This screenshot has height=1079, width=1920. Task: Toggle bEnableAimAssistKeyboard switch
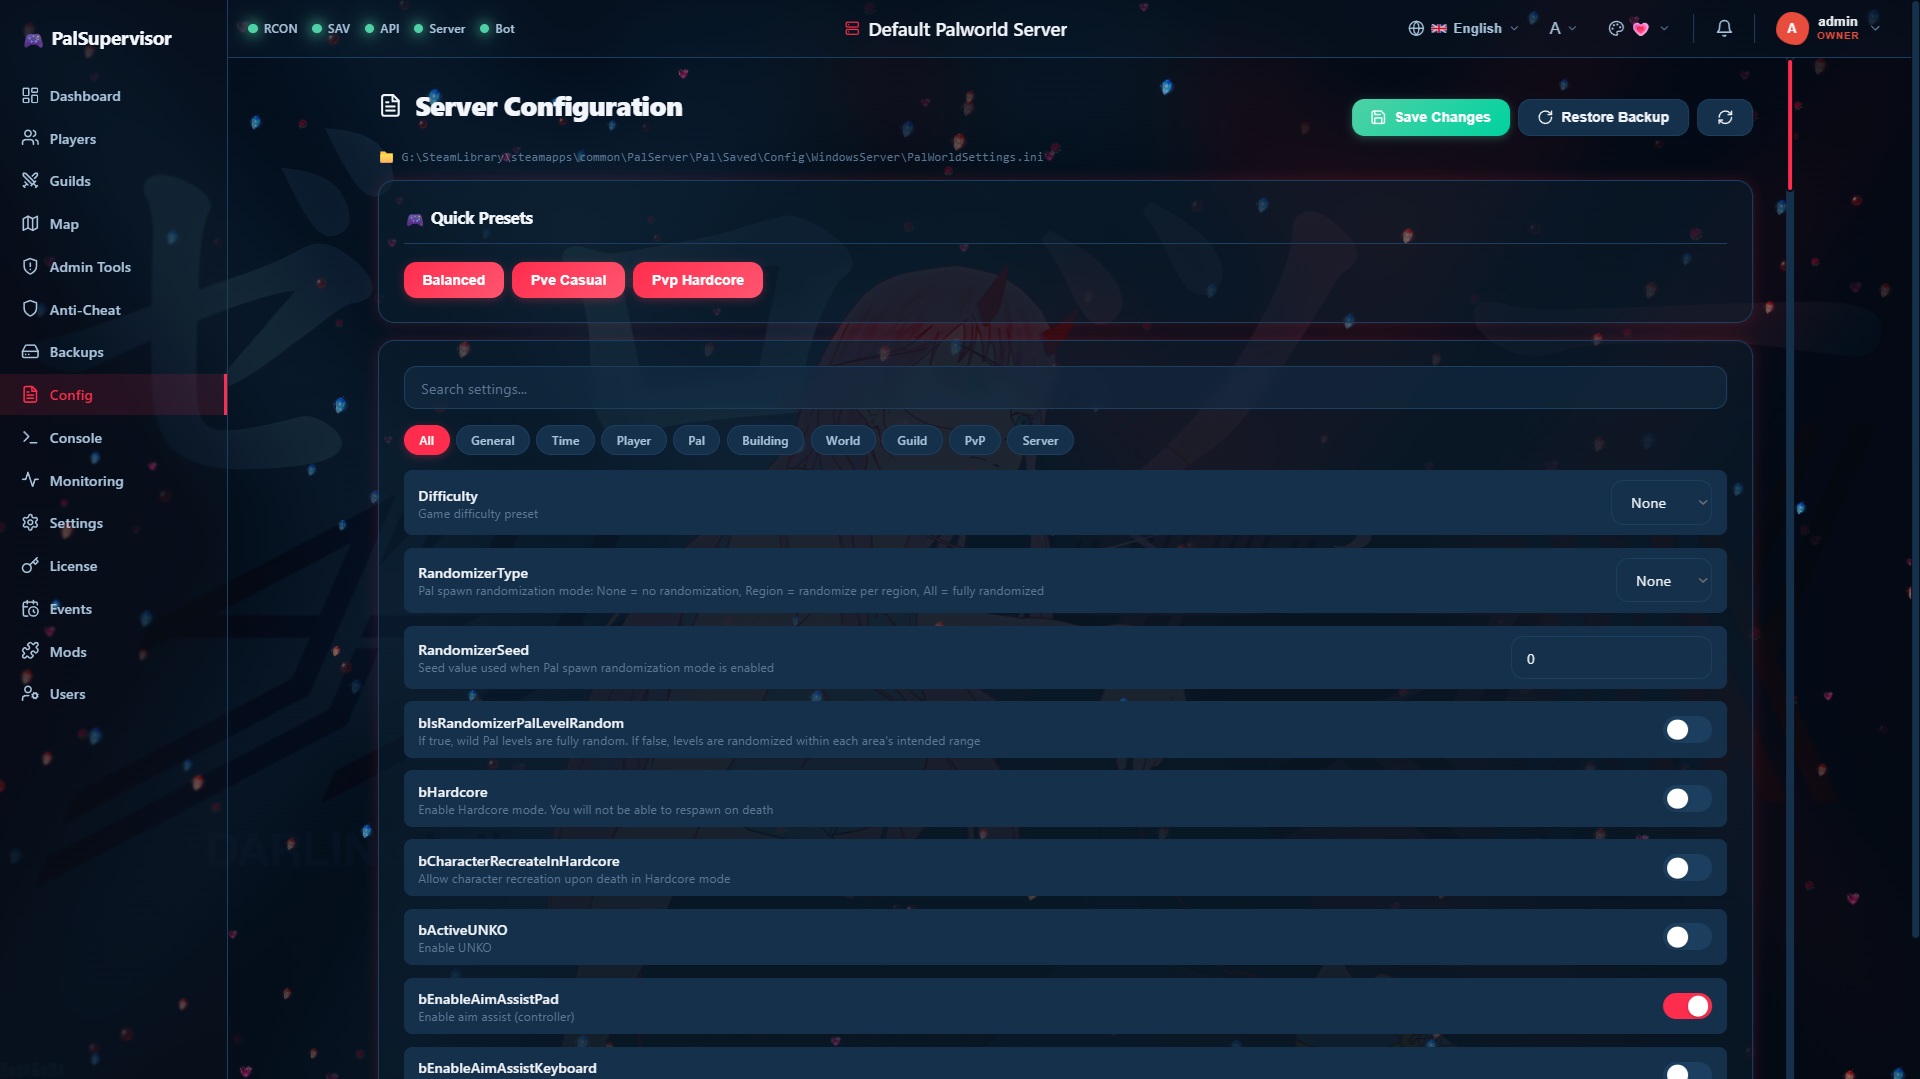pyautogui.click(x=1687, y=1071)
